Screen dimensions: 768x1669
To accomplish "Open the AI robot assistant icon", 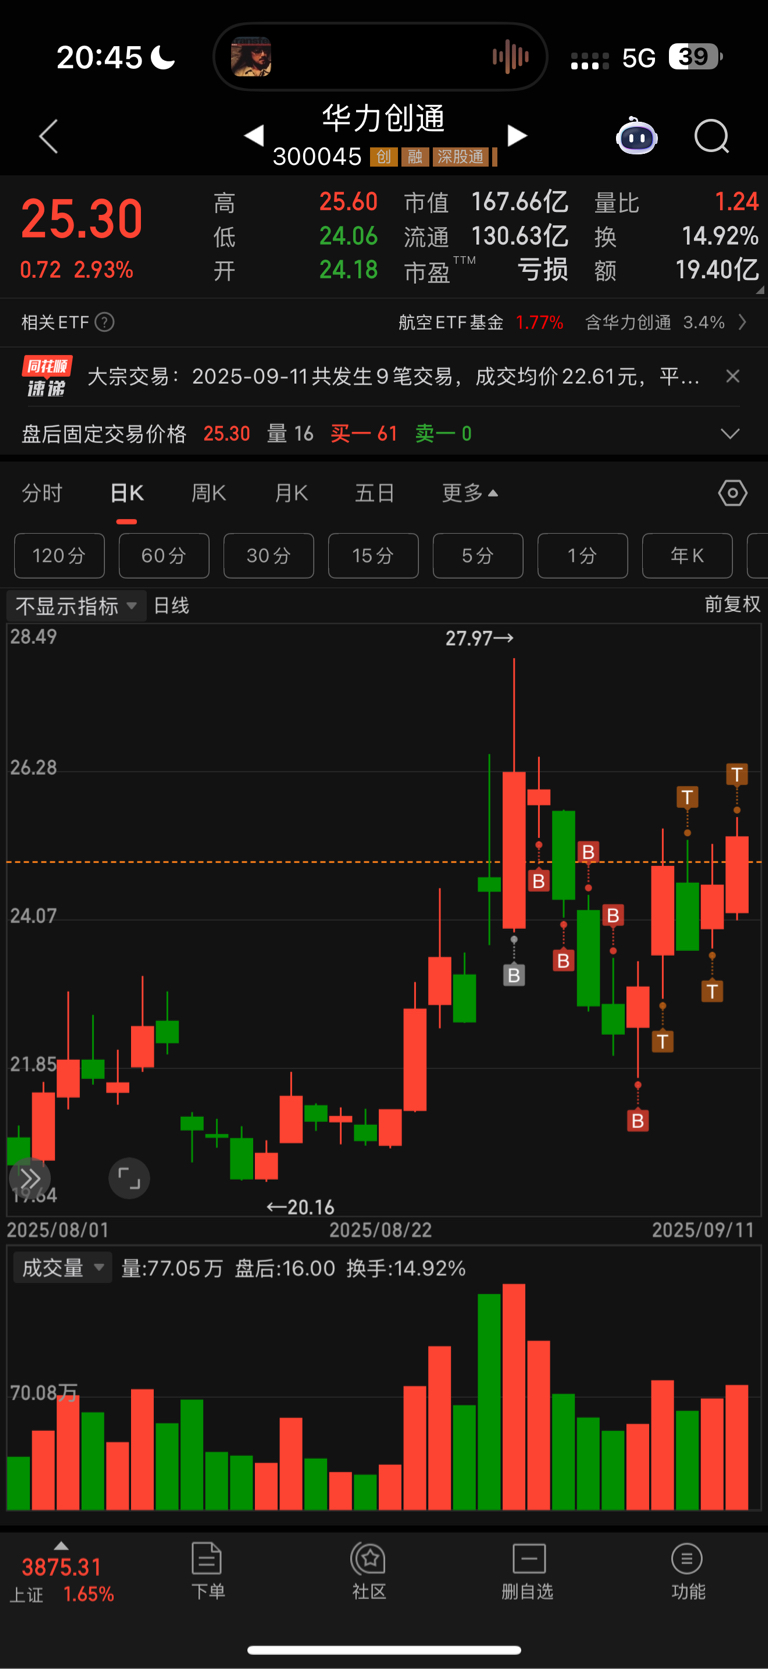I will coord(636,136).
